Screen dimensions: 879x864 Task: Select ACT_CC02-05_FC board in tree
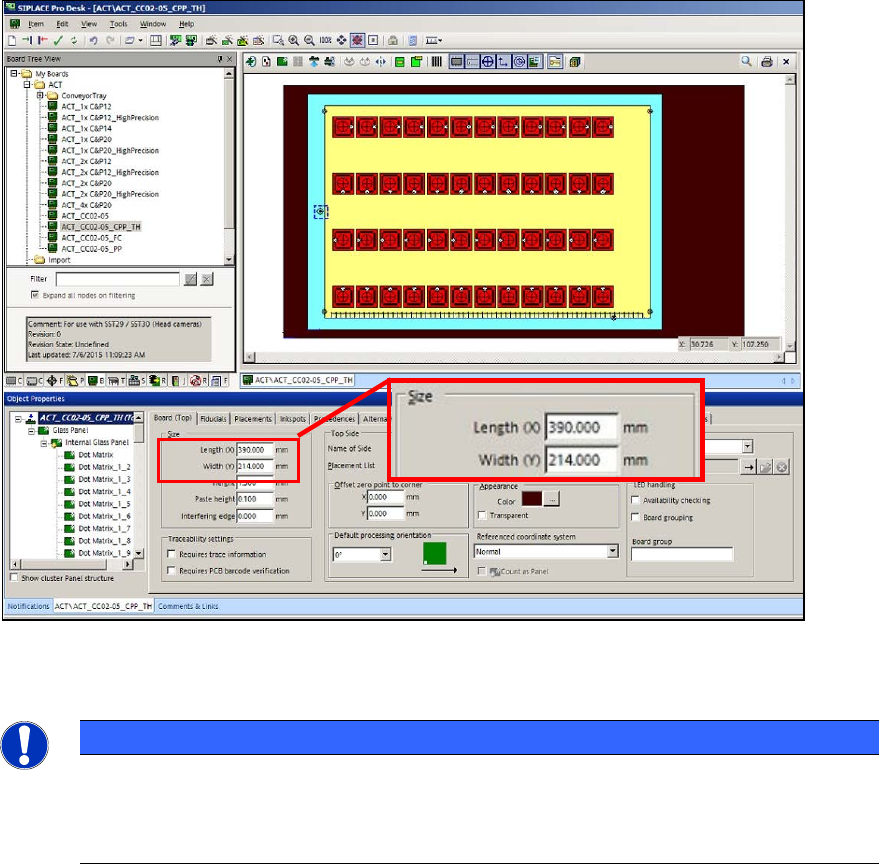[91, 238]
